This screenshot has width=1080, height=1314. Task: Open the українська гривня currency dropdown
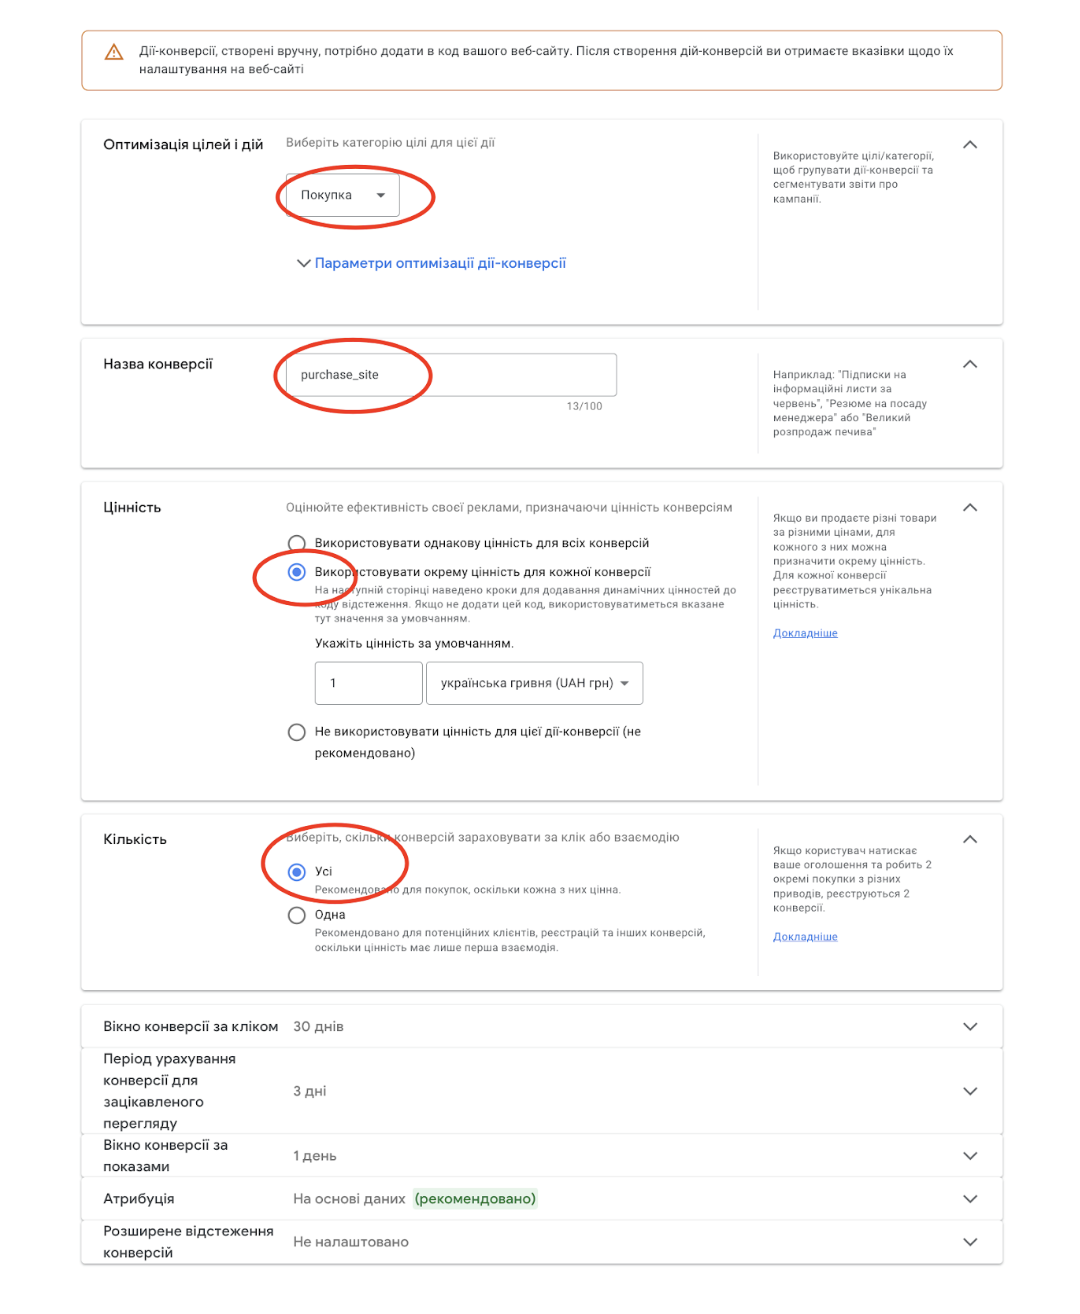[534, 683]
